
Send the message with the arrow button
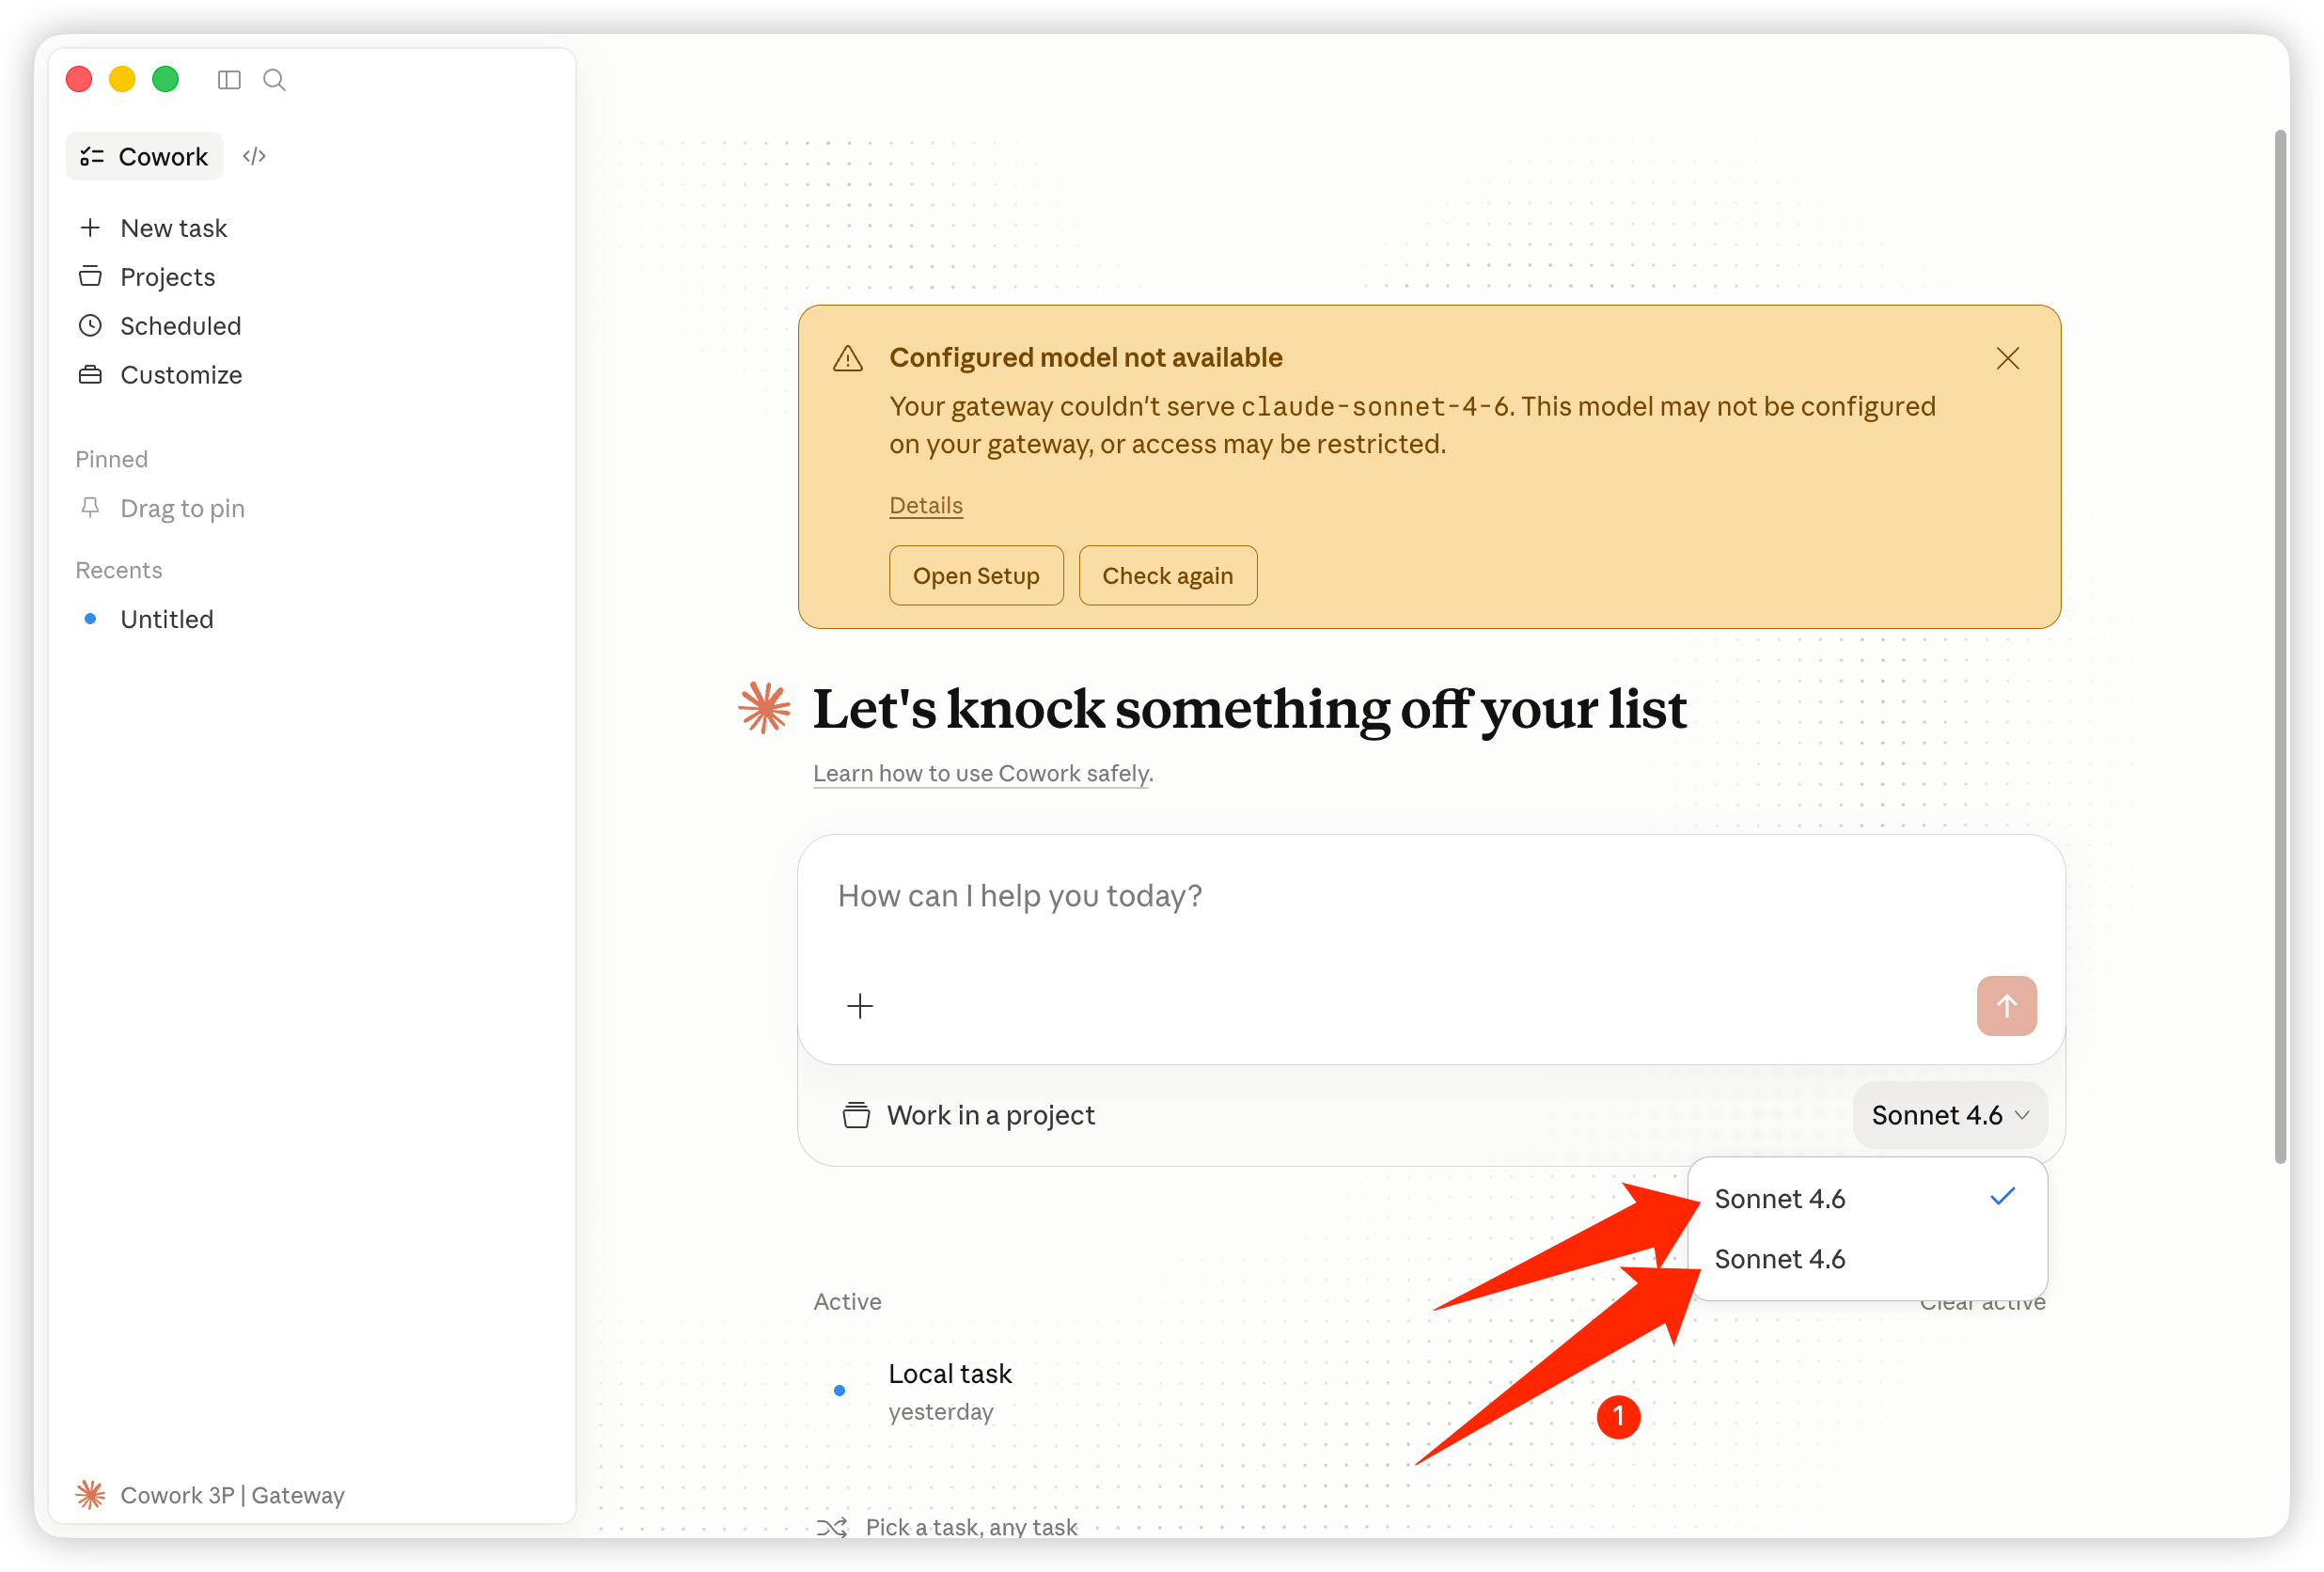(x=2006, y=1006)
